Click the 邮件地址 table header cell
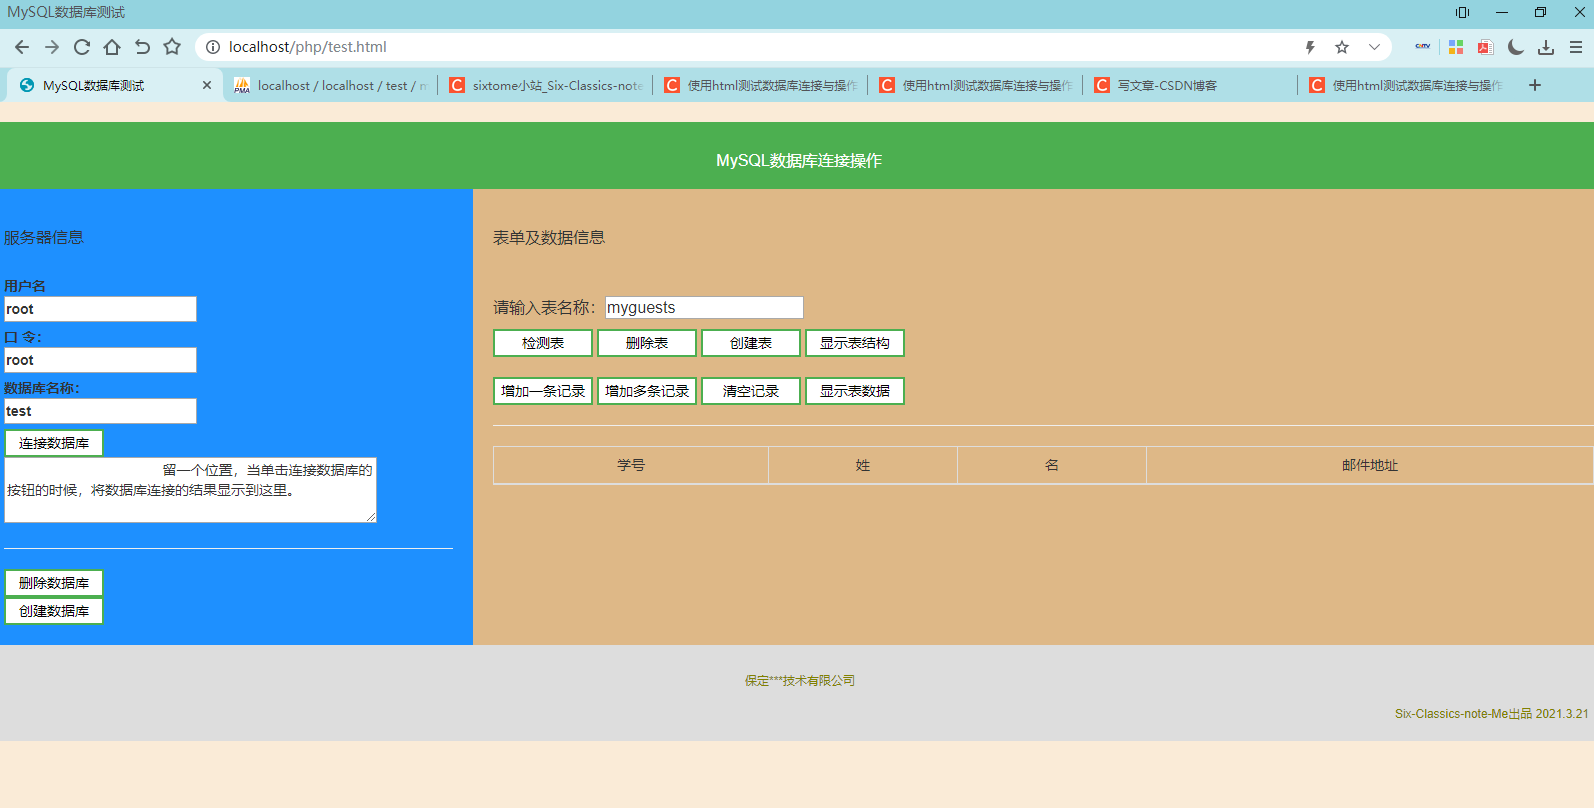Viewport: 1594px width, 808px height. click(x=1370, y=465)
